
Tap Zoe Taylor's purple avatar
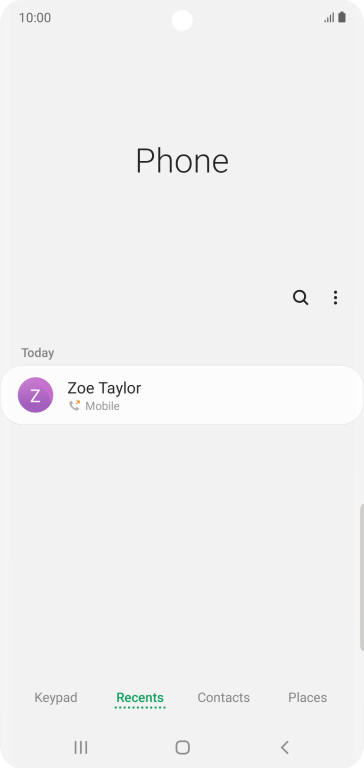pos(35,395)
